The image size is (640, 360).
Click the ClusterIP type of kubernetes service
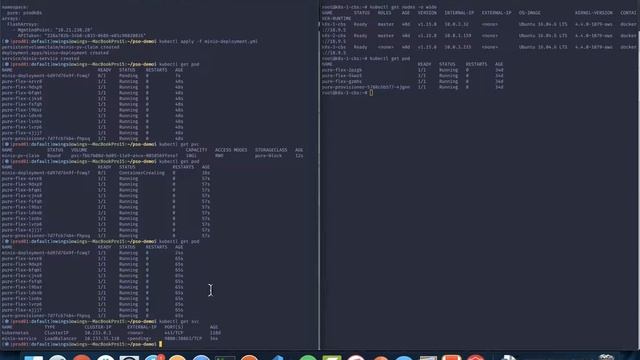(x=56, y=333)
